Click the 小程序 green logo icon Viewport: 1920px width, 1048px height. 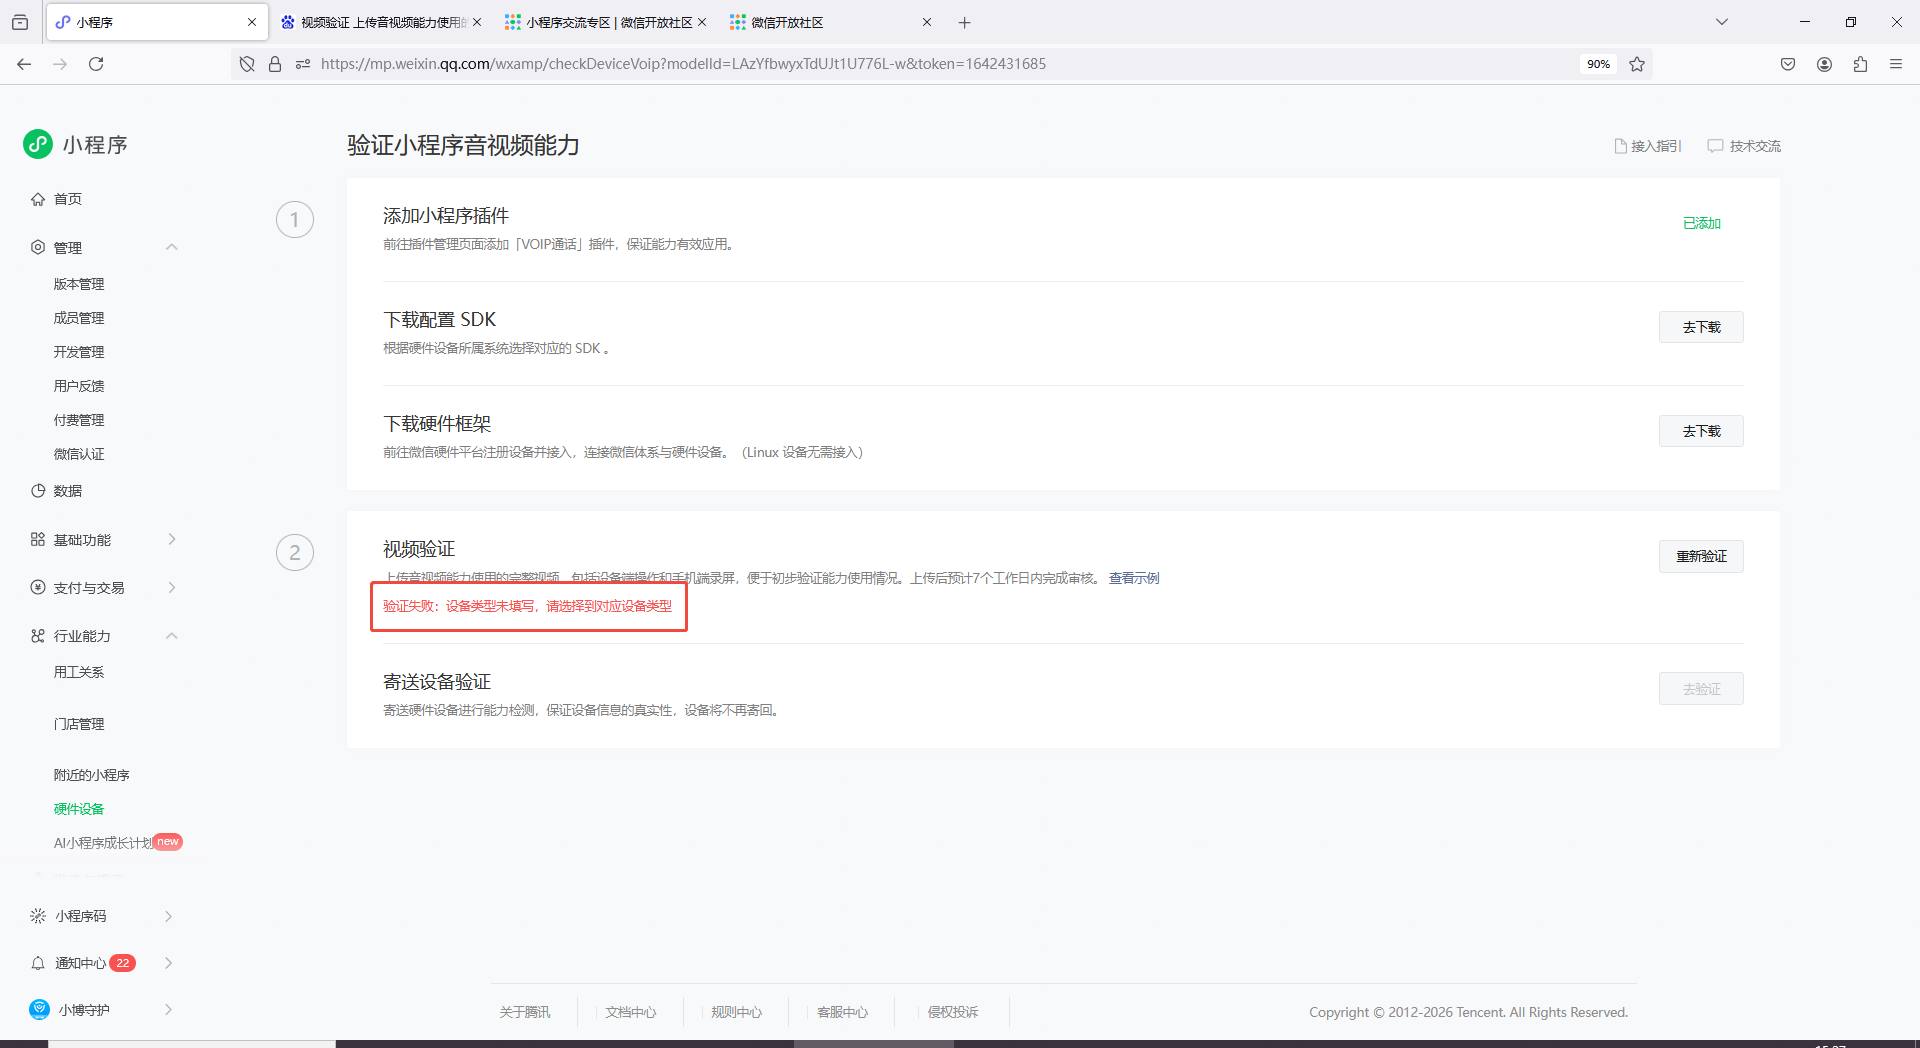[38, 144]
